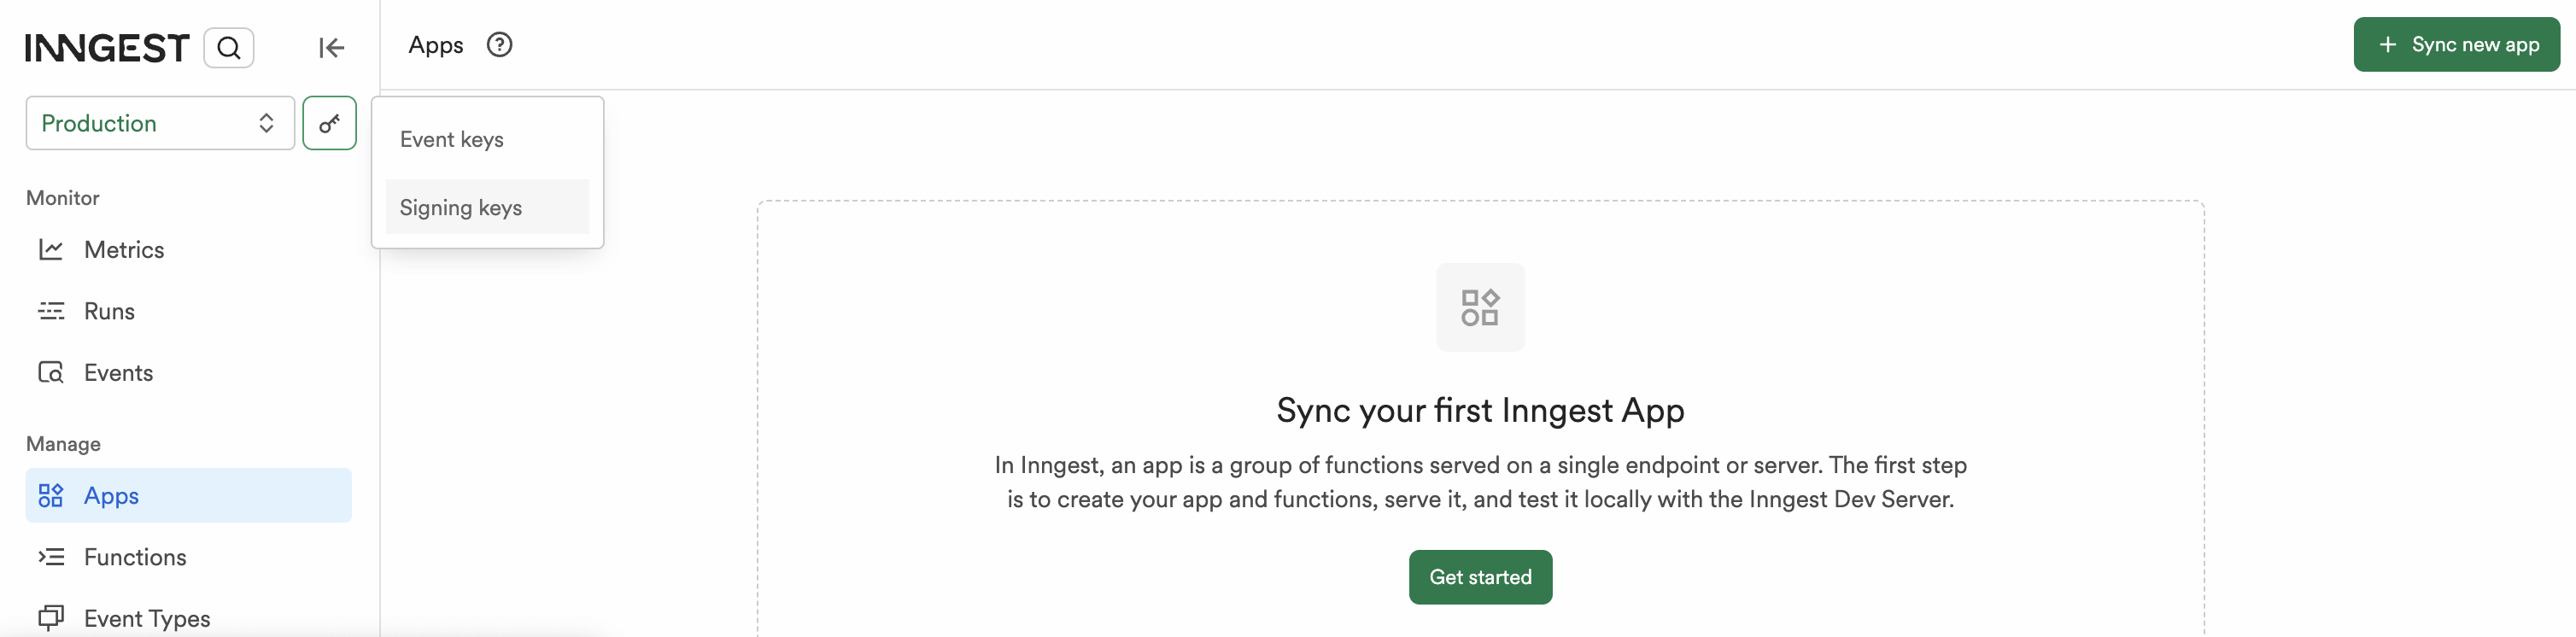Collapse the sidebar with arrow icon
Image resolution: width=2576 pixels, height=637 pixels.
pos(331,48)
